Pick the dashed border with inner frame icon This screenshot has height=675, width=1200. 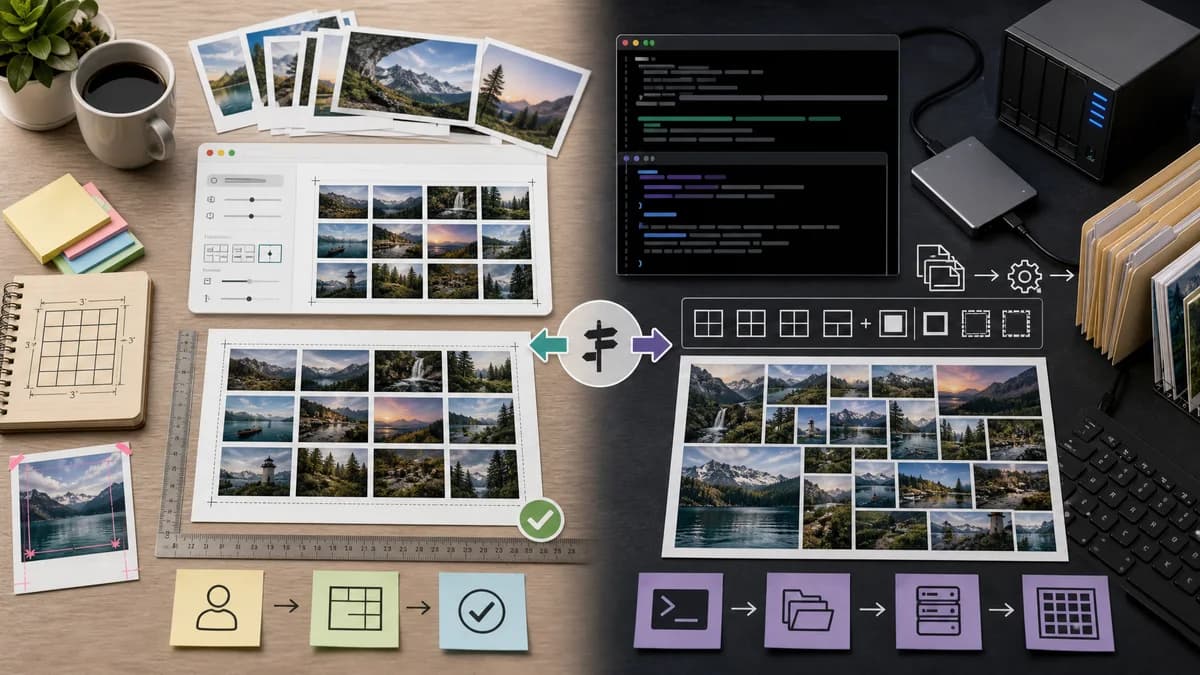click(x=975, y=323)
